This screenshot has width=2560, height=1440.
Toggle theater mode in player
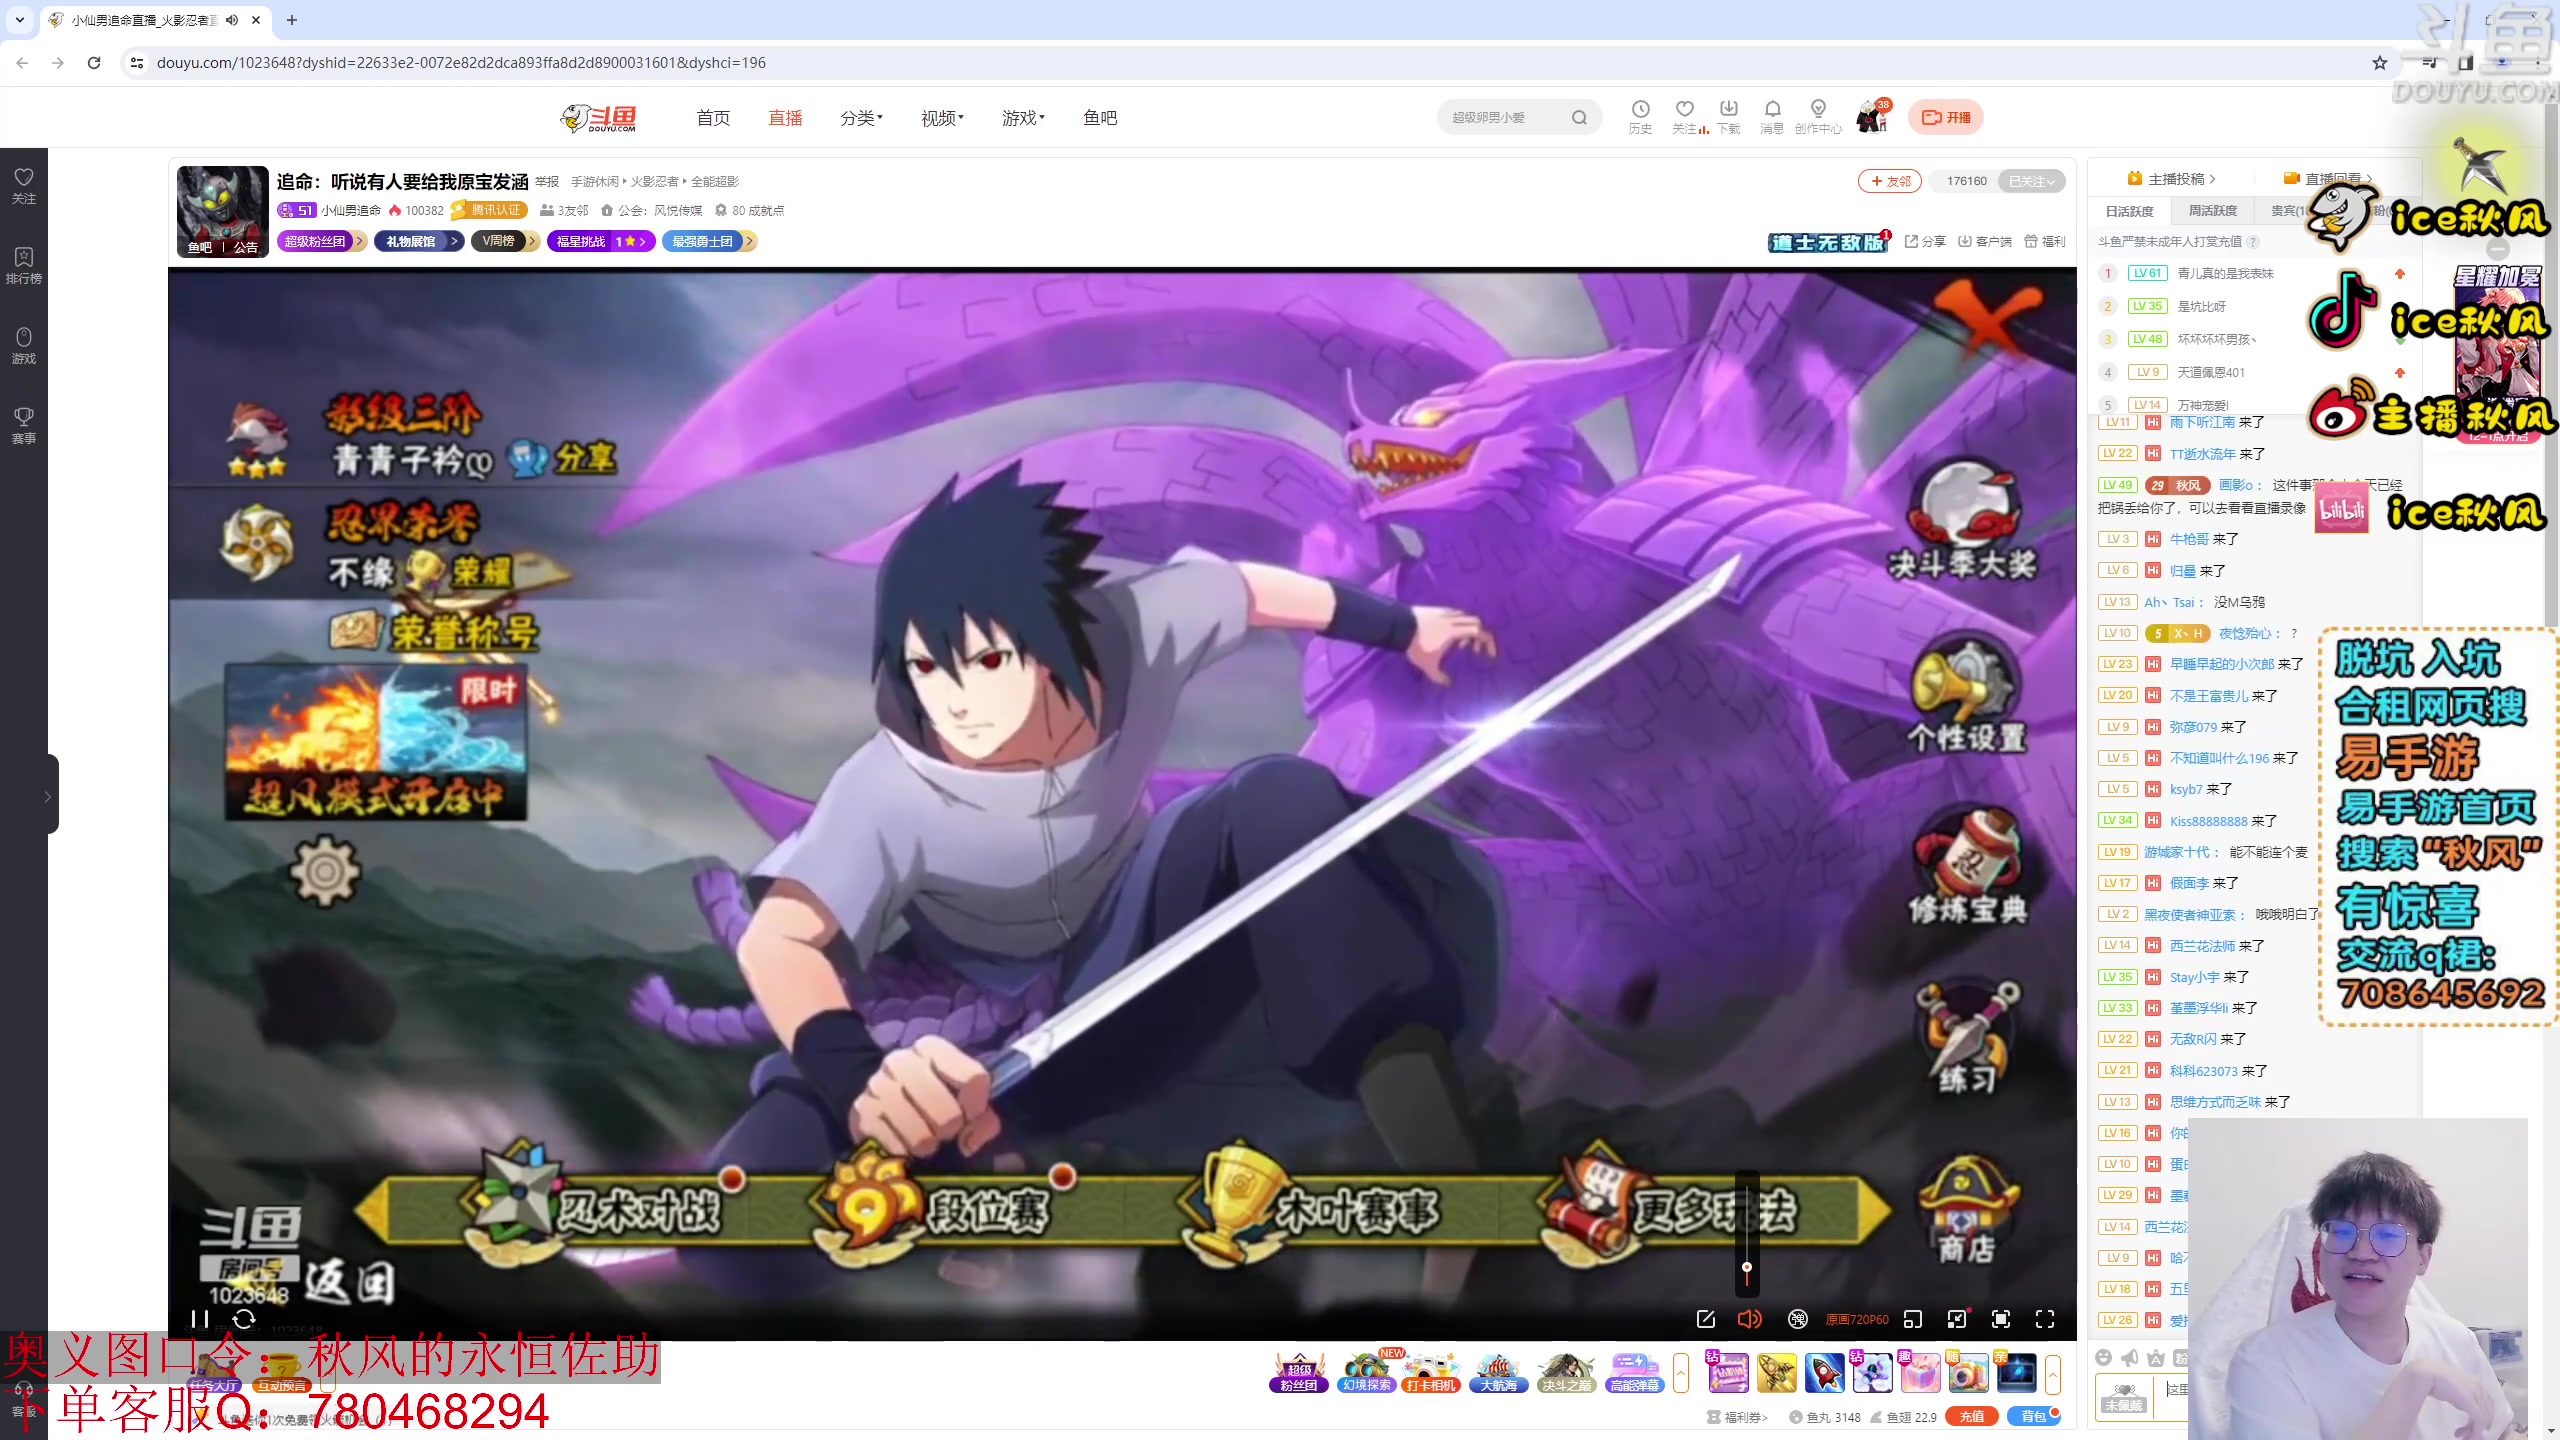1957,1319
